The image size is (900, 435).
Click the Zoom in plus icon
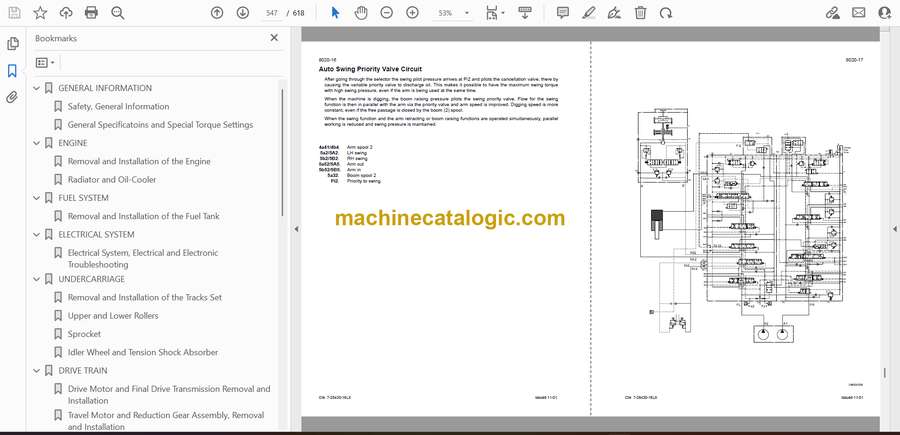click(413, 13)
